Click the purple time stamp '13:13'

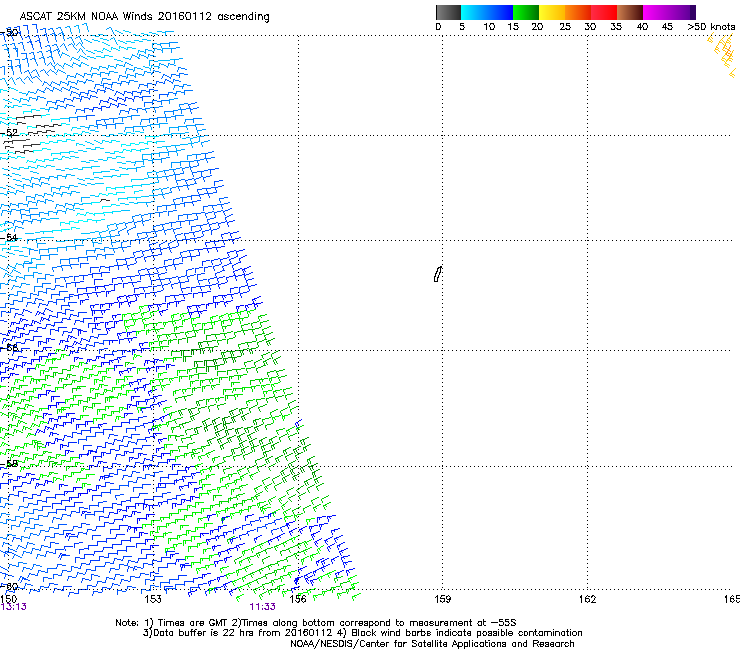click(x=14, y=607)
